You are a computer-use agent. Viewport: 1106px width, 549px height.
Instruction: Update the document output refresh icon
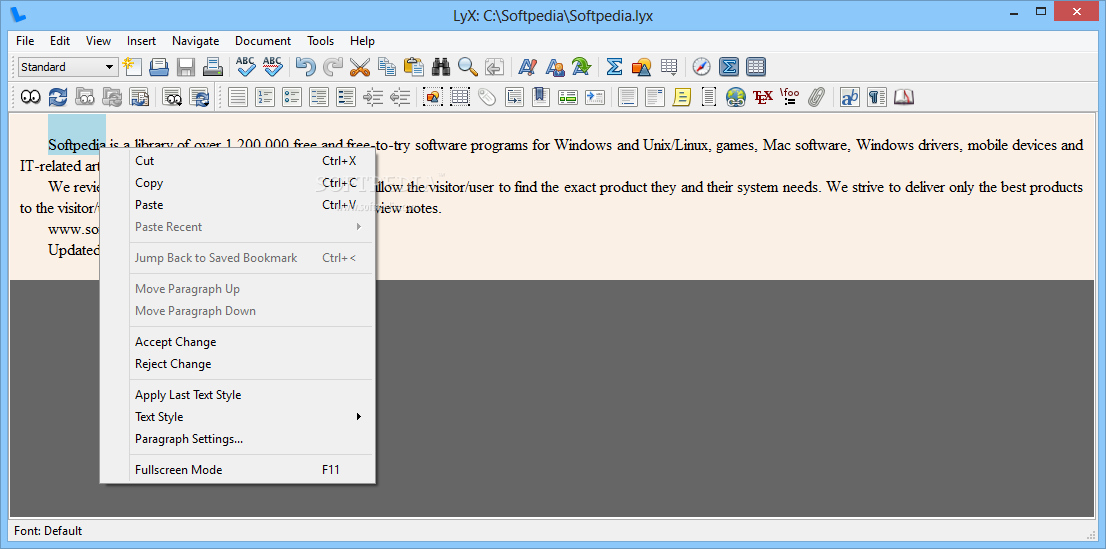pyautogui.click(x=57, y=97)
